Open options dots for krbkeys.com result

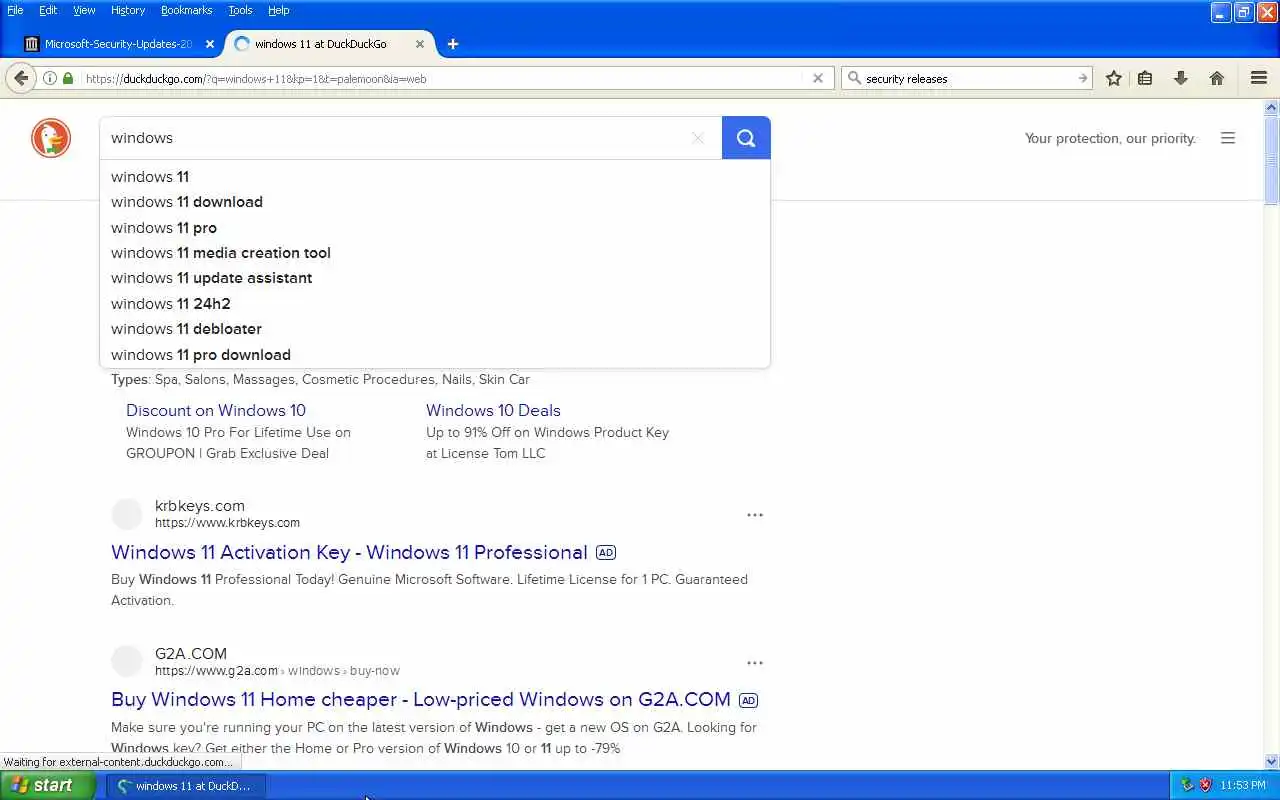[755, 515]
